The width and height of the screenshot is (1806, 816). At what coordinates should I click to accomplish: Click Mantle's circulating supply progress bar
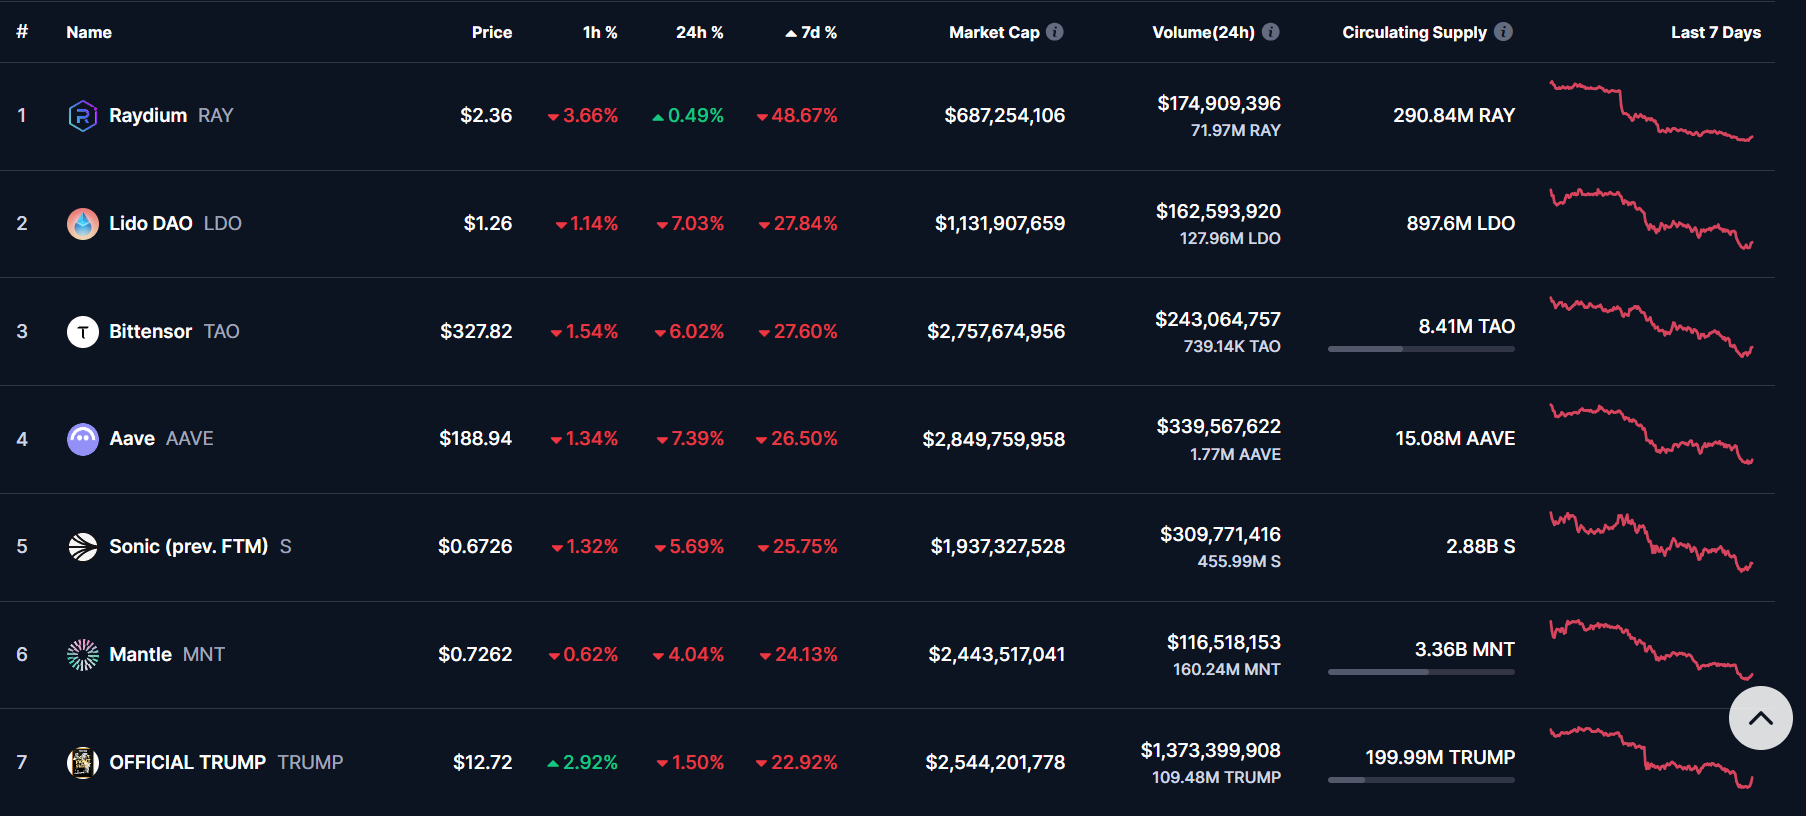pos(1420,672)
